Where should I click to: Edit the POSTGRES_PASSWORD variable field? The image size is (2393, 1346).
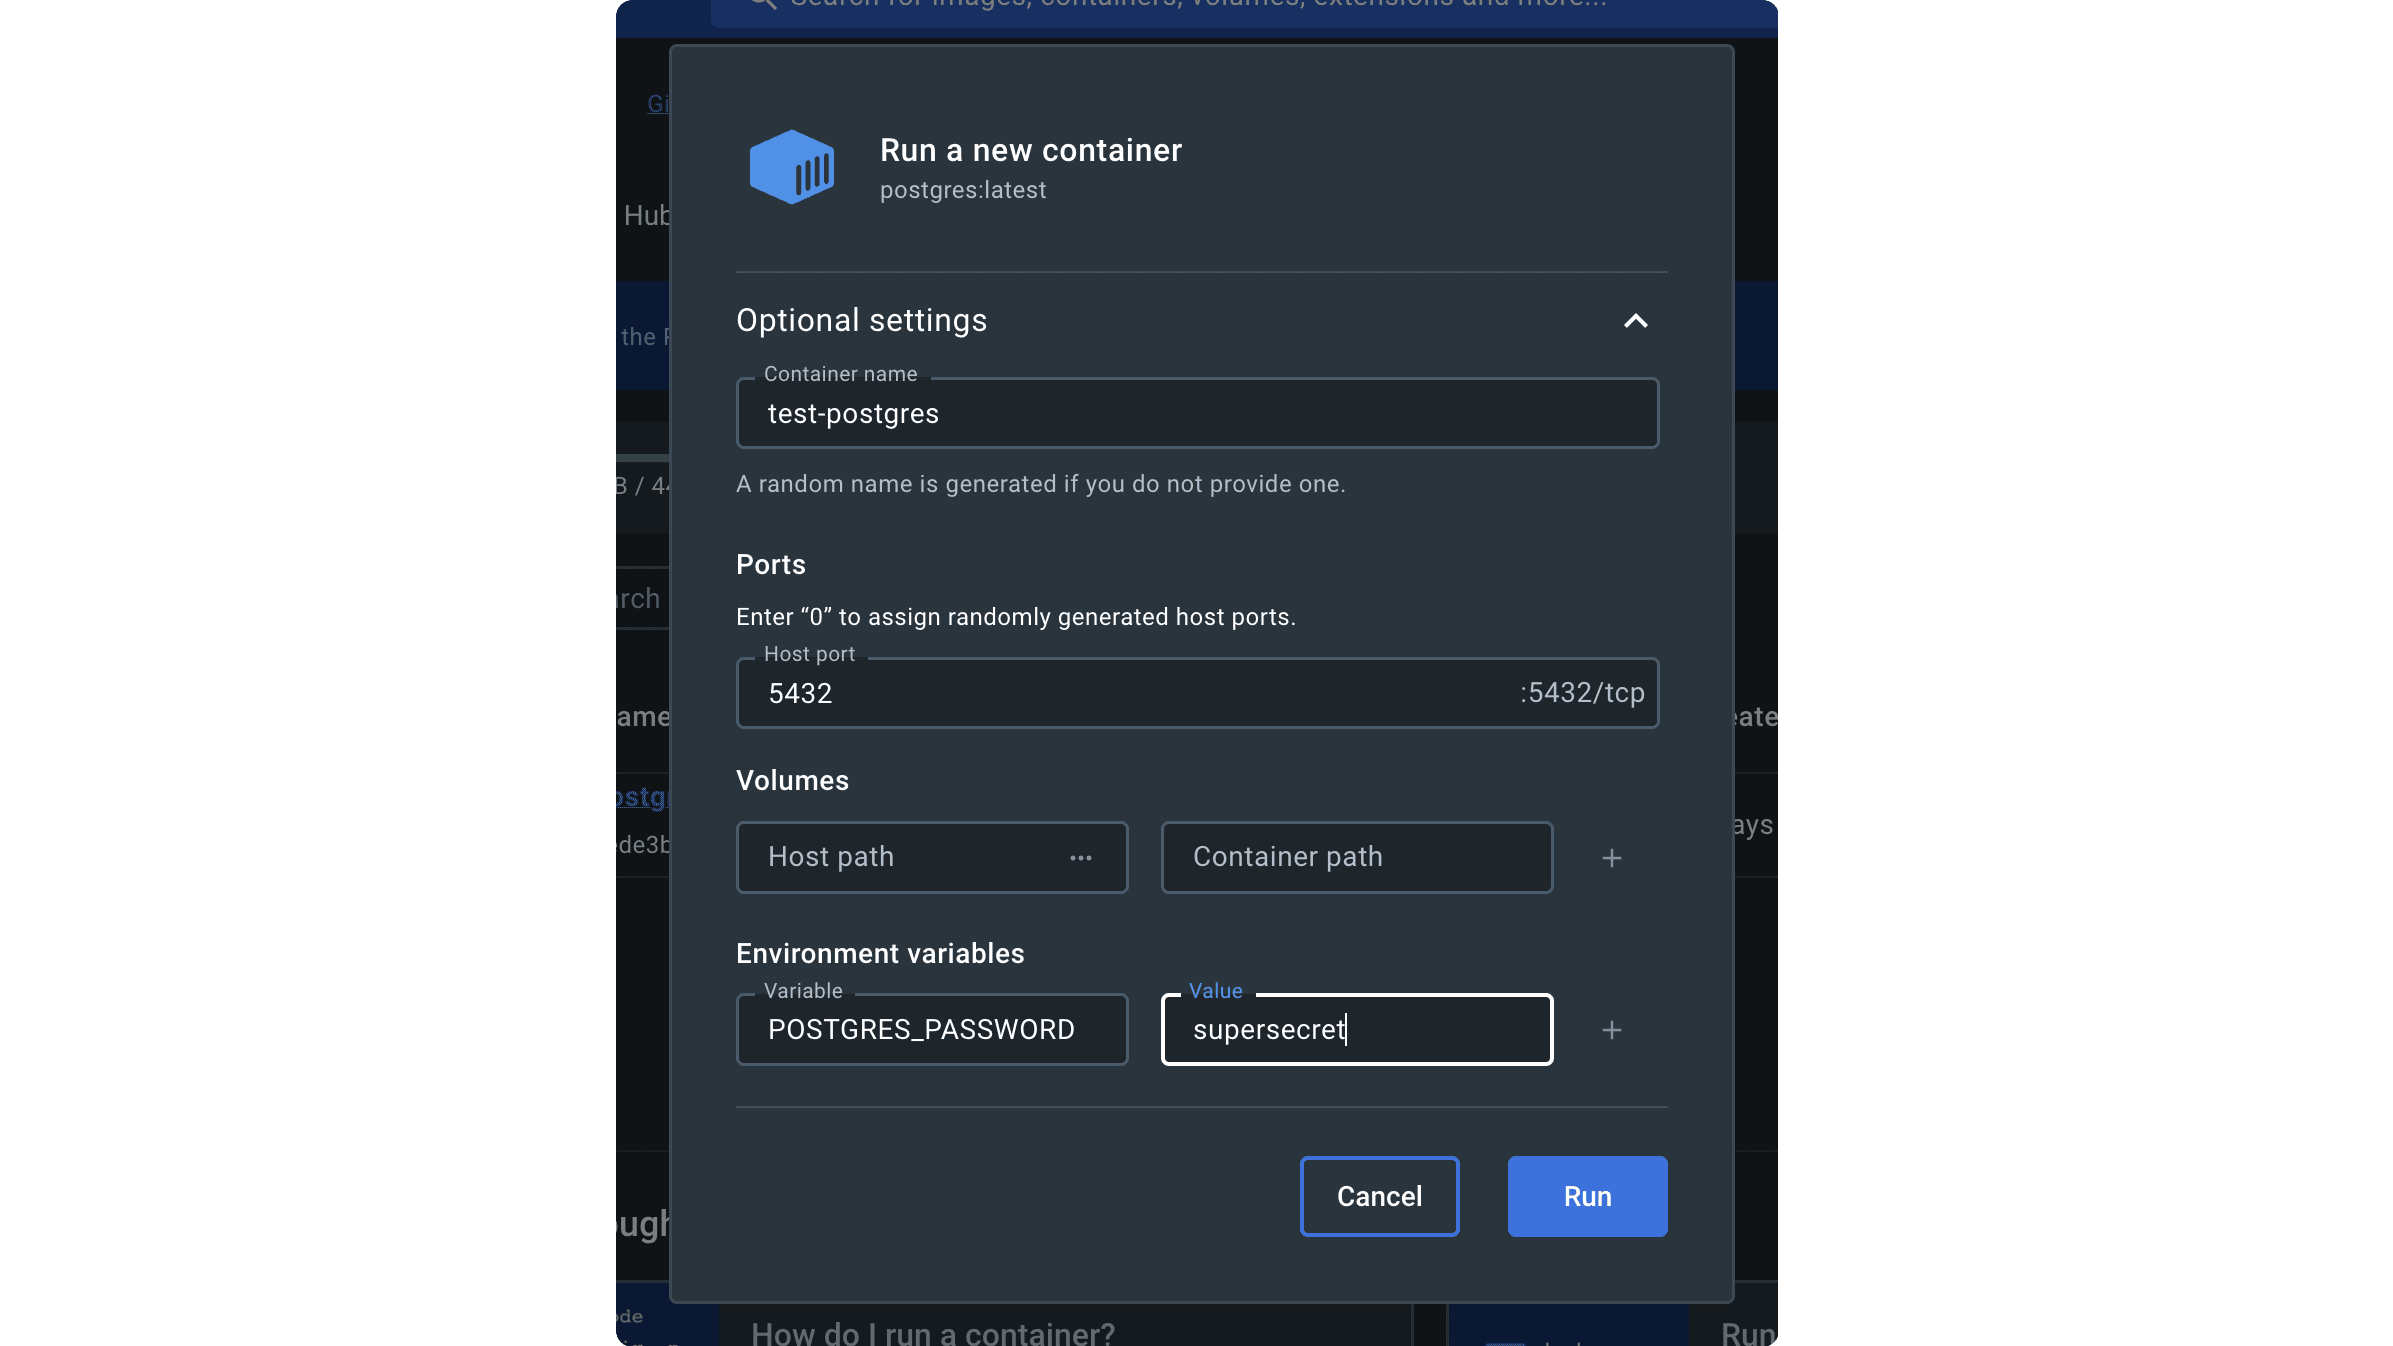tap(931, 1029)
